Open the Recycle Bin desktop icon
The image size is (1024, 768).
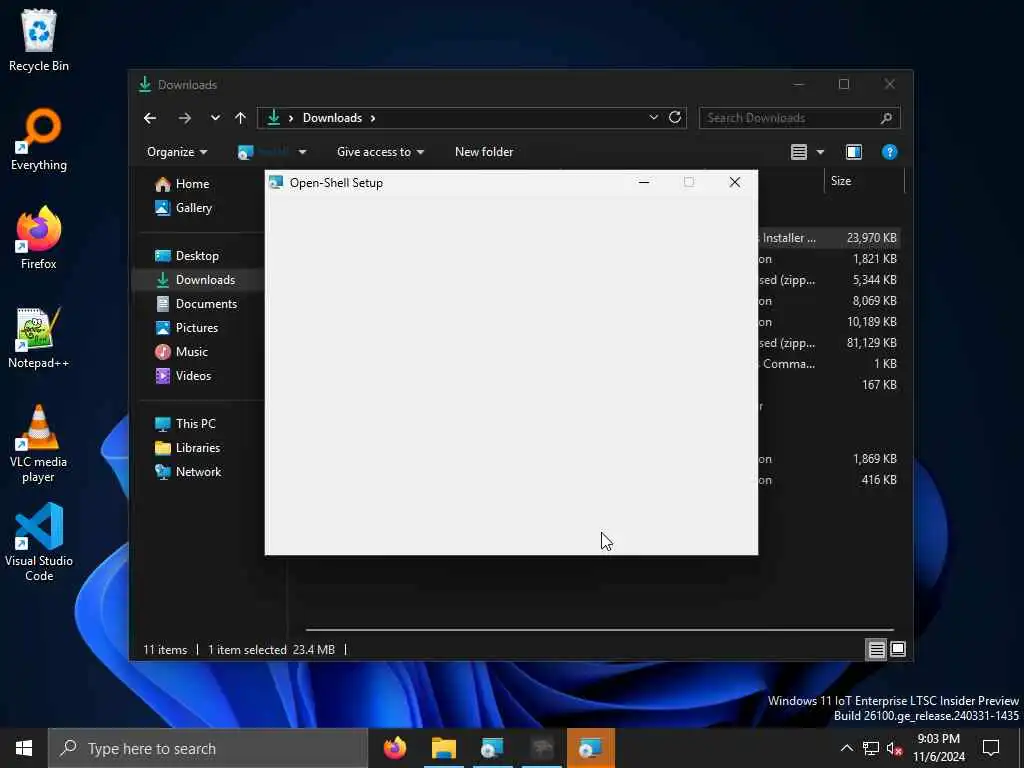39,40
